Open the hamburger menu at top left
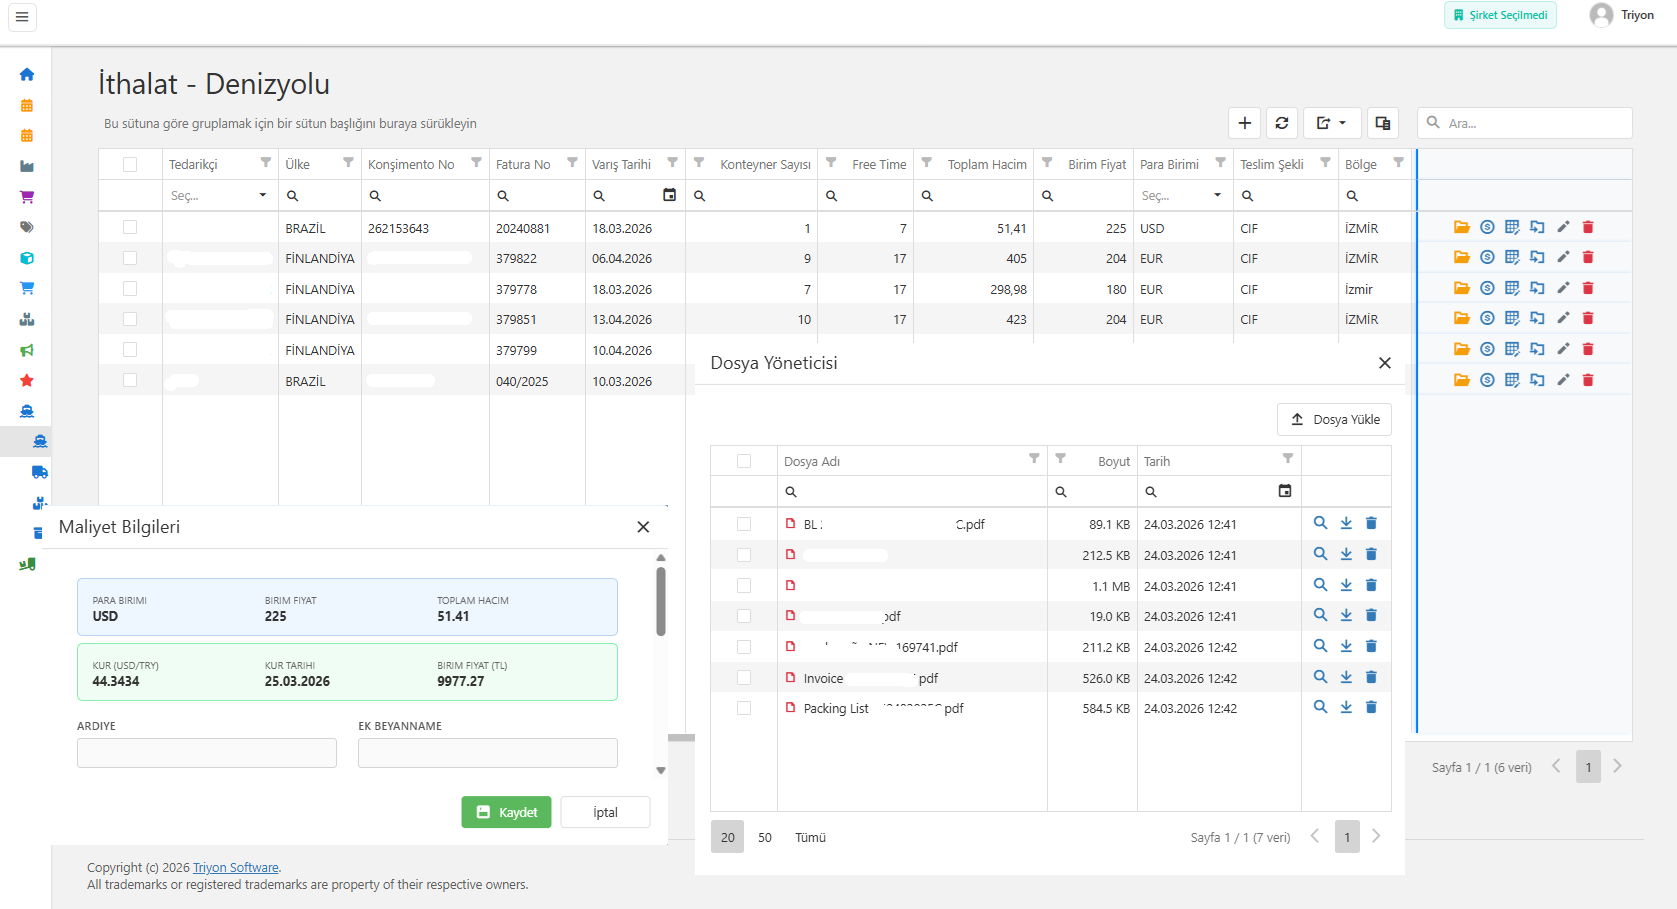 pos(22,17)
